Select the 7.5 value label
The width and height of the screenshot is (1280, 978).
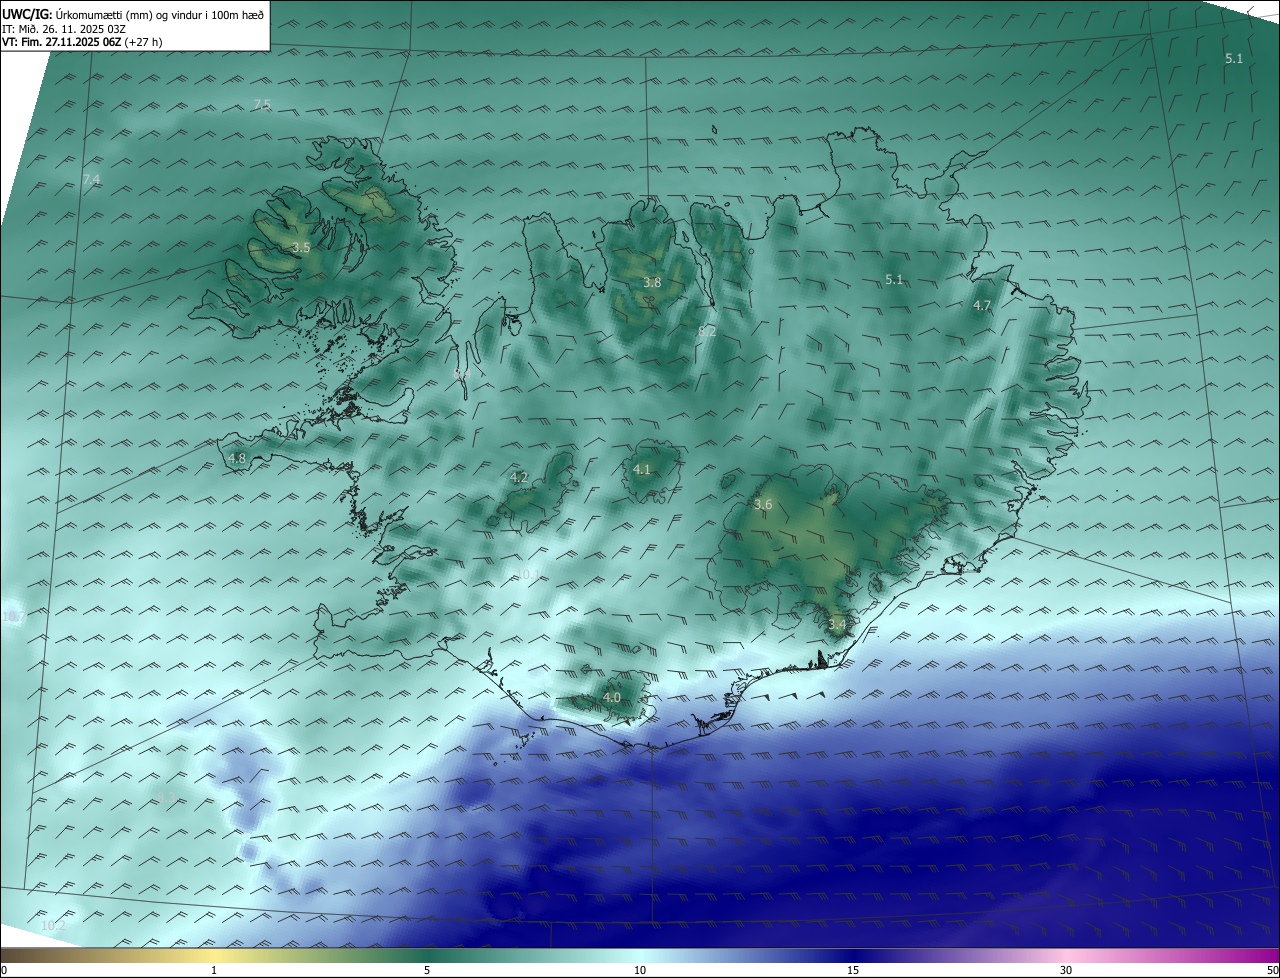[262, 104]
